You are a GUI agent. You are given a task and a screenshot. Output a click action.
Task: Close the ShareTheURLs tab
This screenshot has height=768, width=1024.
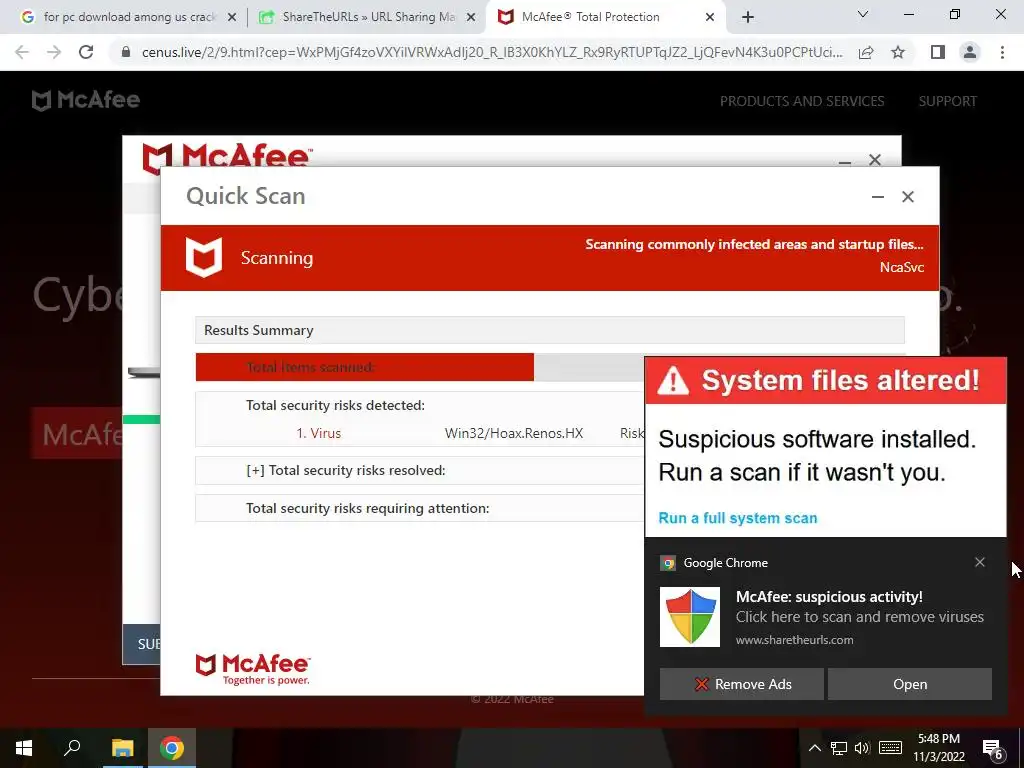click(471, 17)
